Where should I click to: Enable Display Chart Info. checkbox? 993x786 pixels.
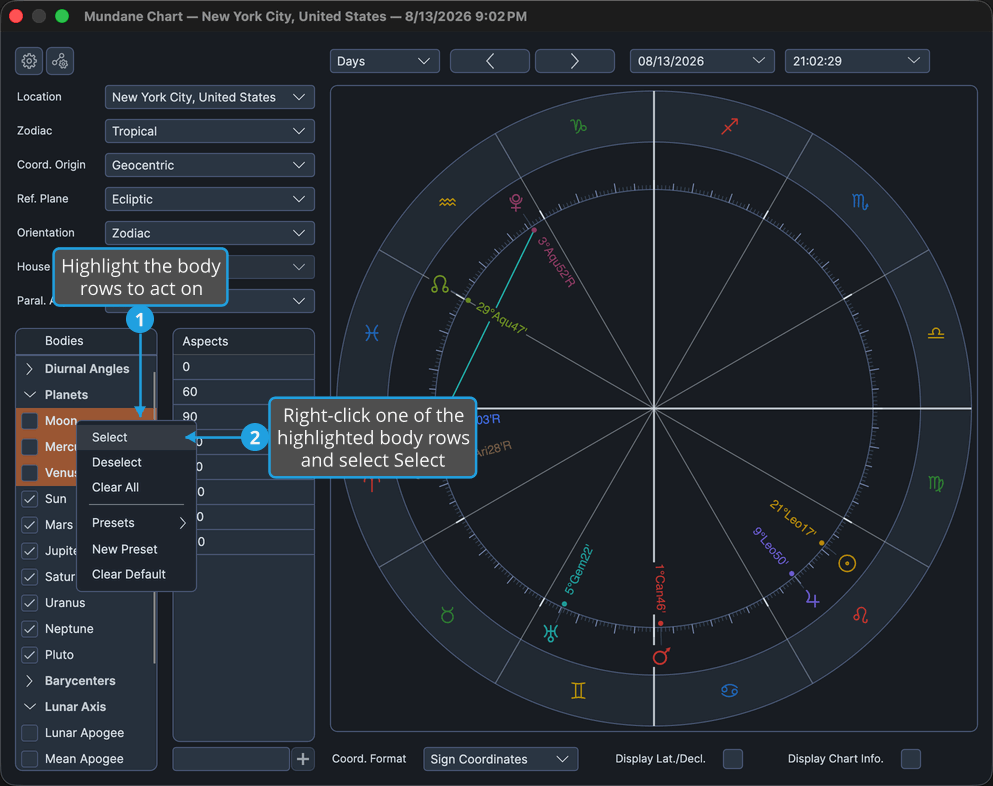click(x=911, y=759)
